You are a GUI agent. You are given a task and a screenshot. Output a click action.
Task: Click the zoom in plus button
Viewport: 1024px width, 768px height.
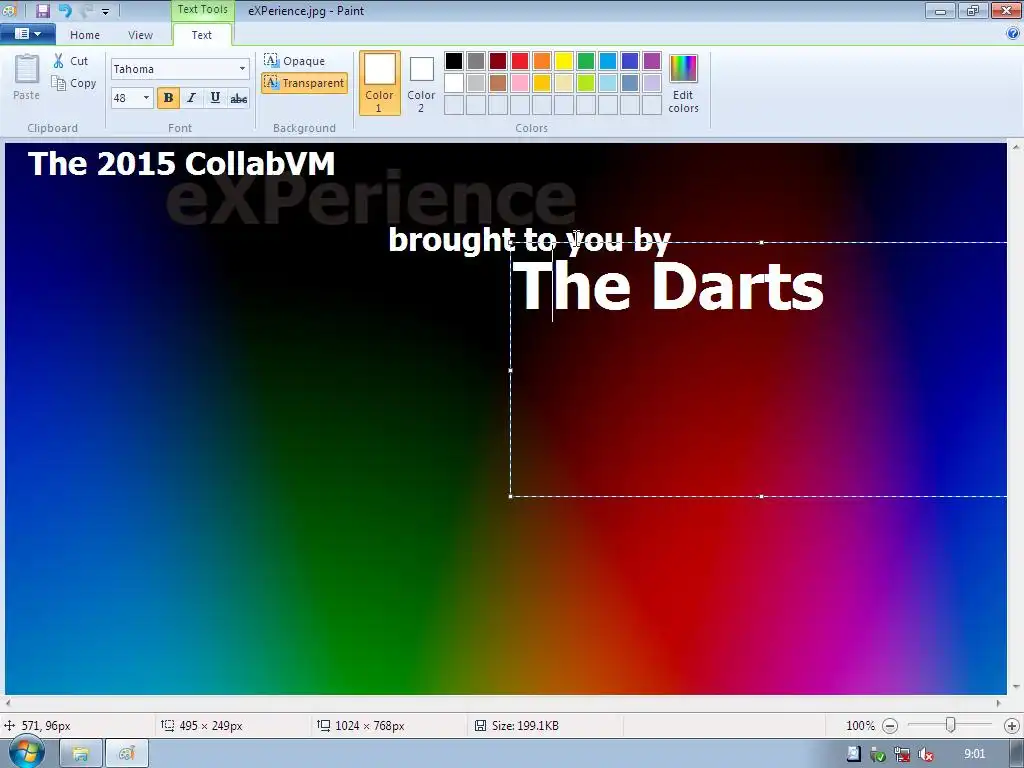[x=1012, y=726]
